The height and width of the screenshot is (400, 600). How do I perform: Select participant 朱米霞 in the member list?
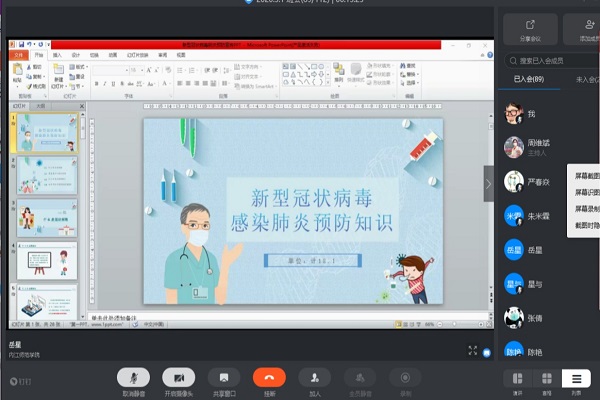pyautogui.click(x=541, y=215)
